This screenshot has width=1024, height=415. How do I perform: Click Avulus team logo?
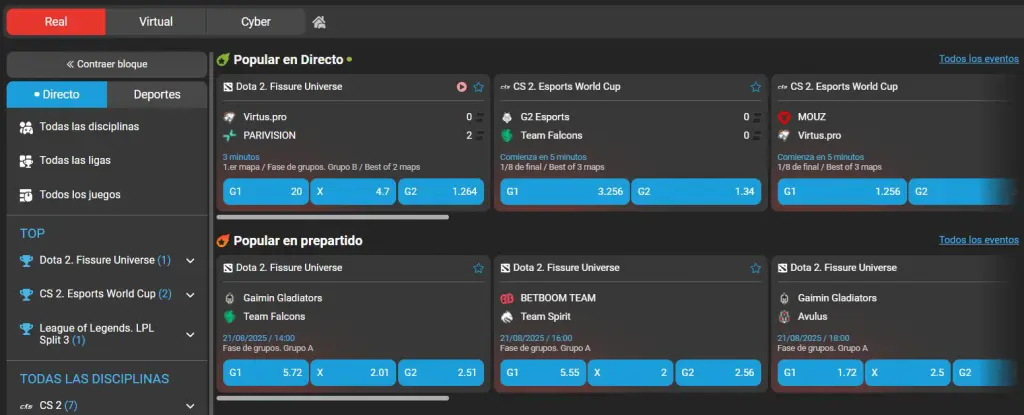click(784, 316)
